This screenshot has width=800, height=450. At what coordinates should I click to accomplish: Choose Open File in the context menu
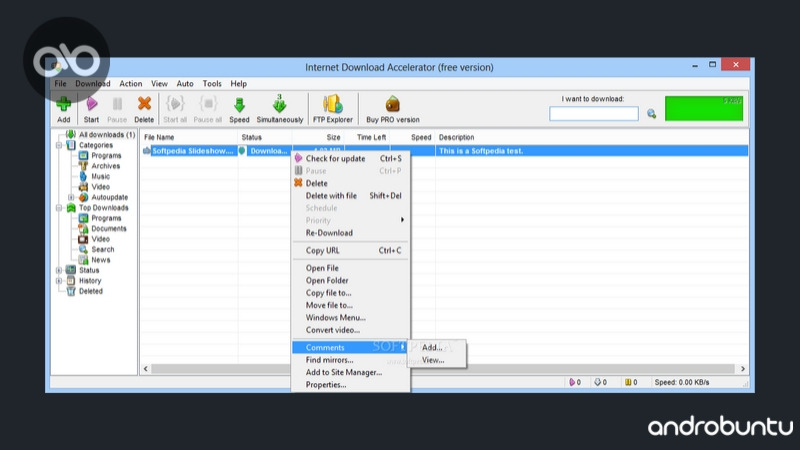tap(351, 268)
